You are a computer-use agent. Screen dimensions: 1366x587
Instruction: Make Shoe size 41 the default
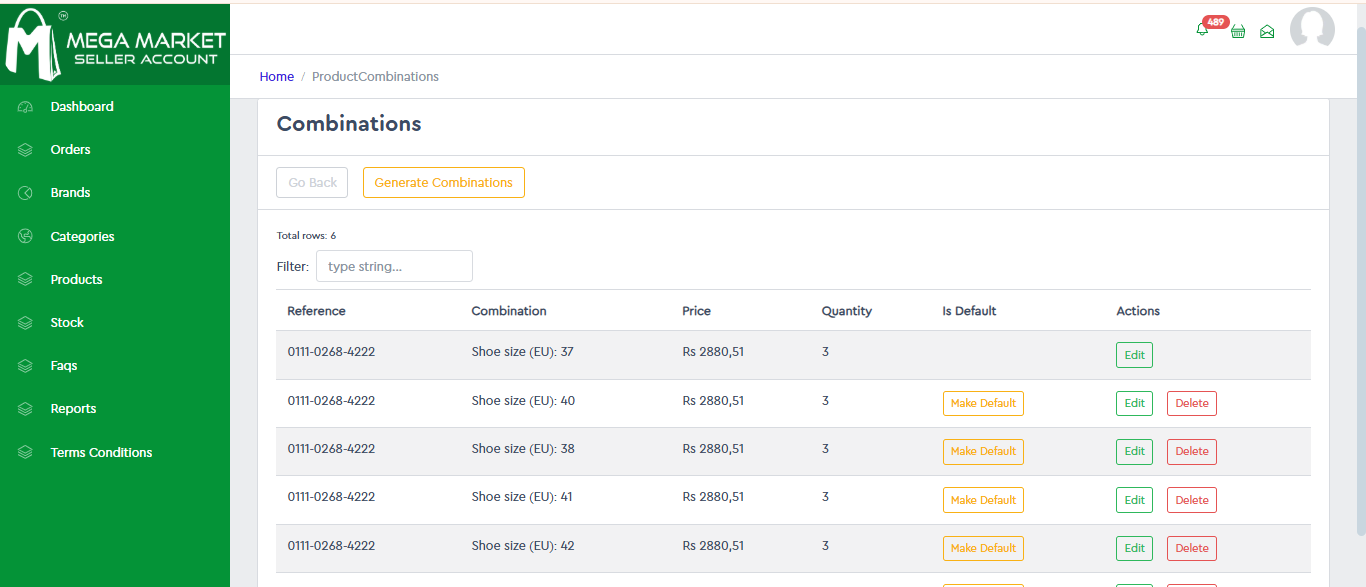[983, 500]
